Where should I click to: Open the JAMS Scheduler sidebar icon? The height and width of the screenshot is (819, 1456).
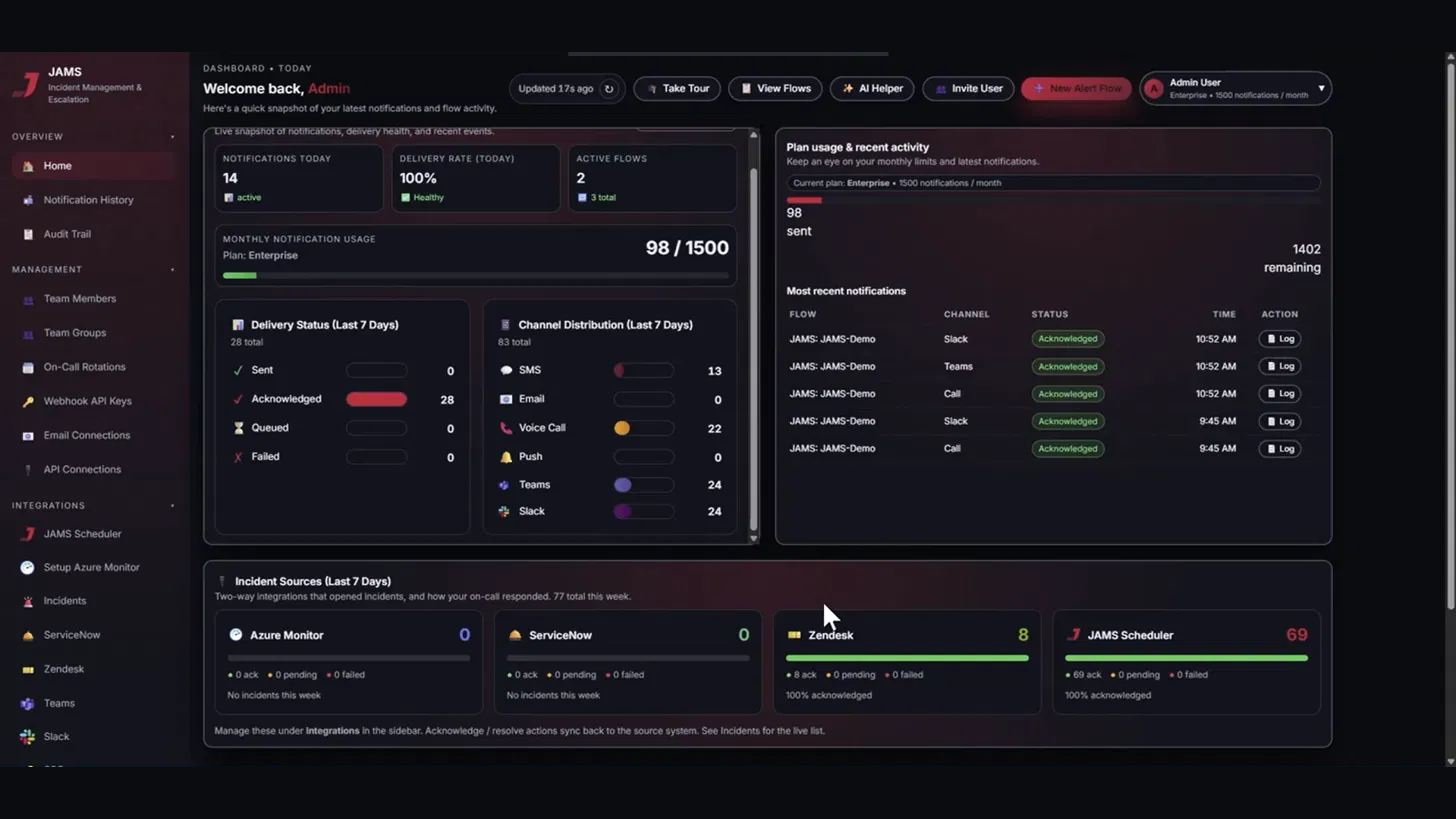pyautogui.click(x=28, y=534)
